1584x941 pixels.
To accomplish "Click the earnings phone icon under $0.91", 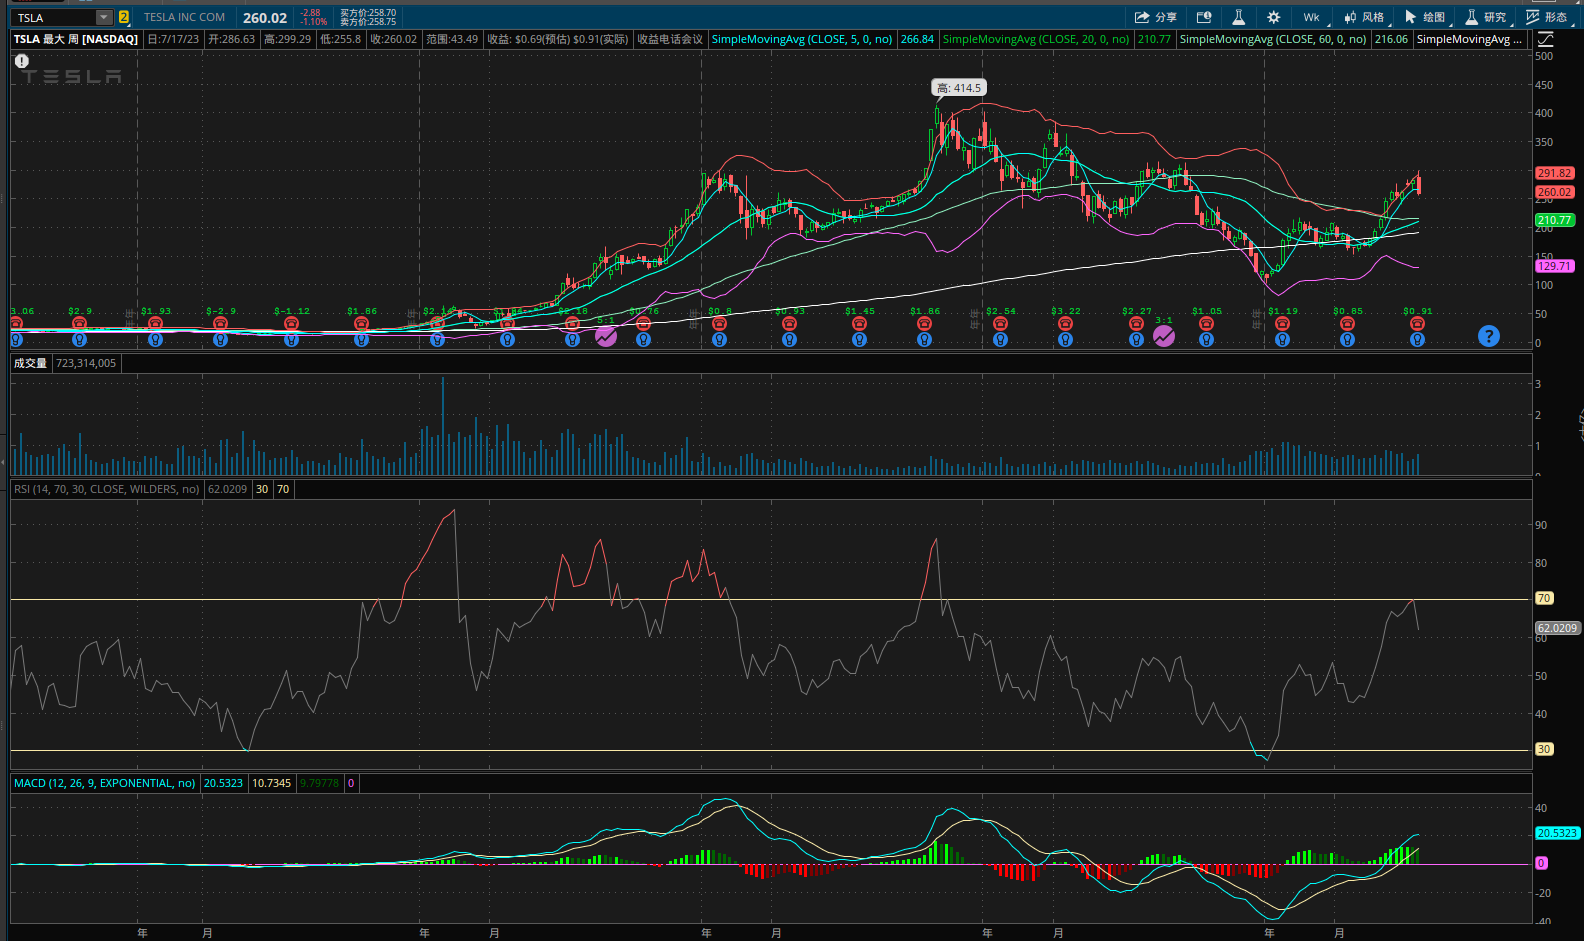I will pyautogui.click(x=1417, y=324).
